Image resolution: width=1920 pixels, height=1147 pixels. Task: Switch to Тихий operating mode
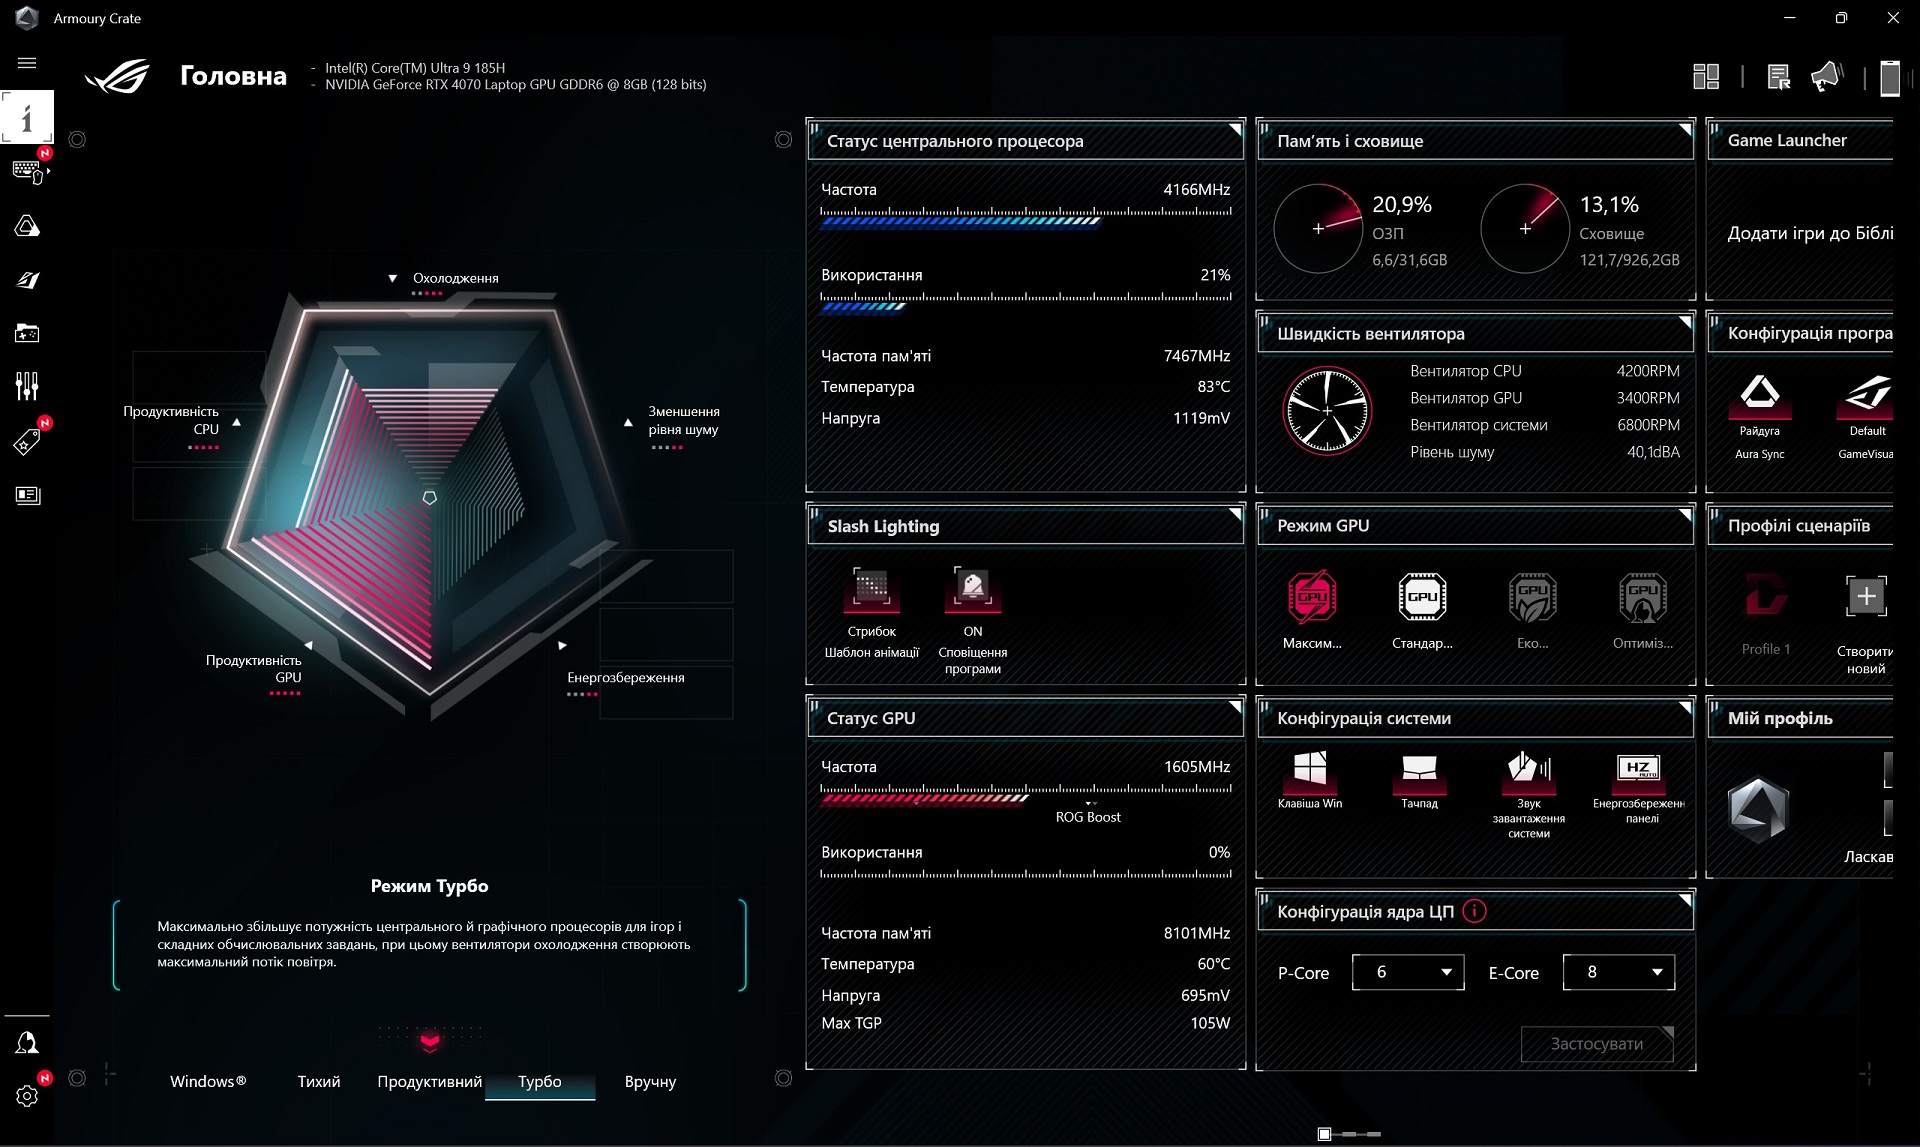(x=319, y=1081)
